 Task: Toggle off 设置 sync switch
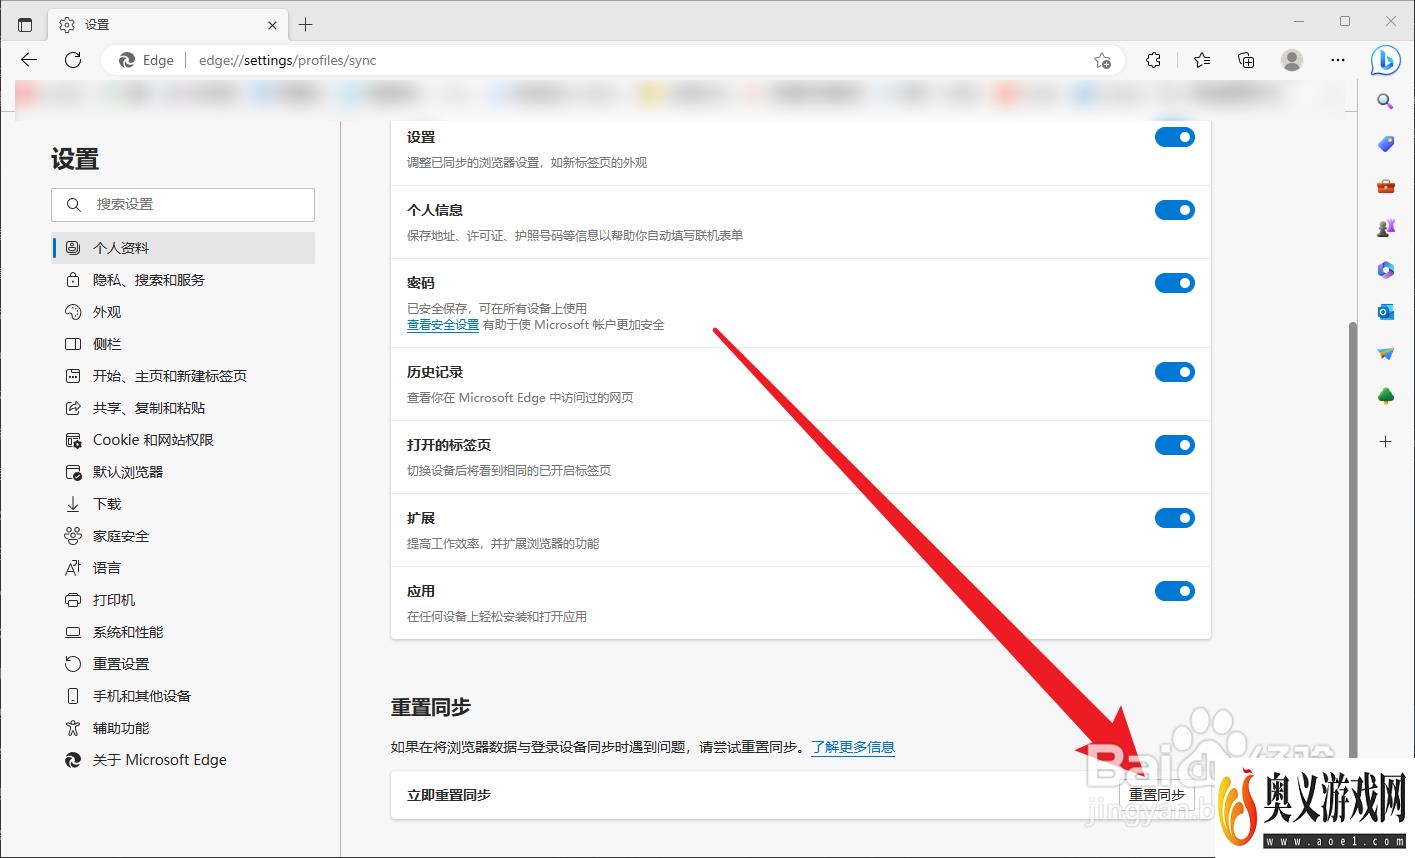coord(1175,137)
